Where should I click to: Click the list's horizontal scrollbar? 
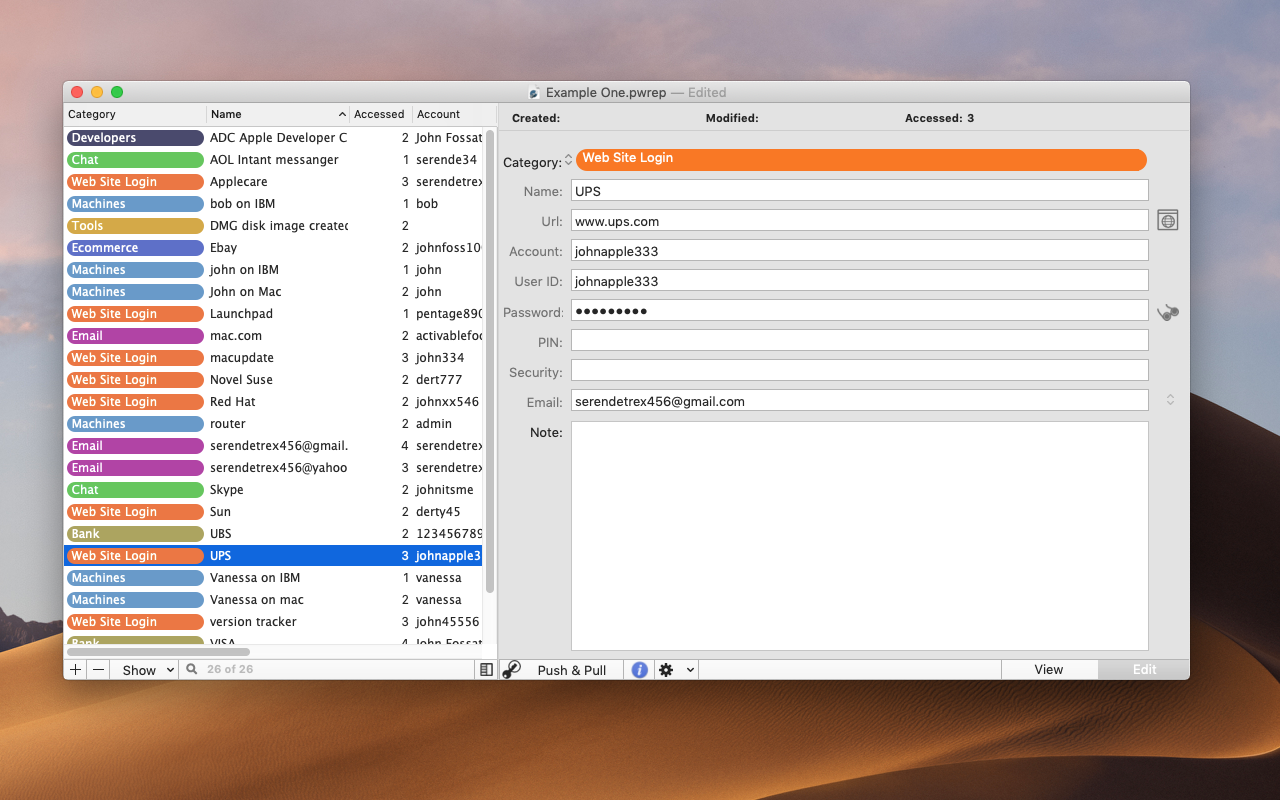(158, 651)
